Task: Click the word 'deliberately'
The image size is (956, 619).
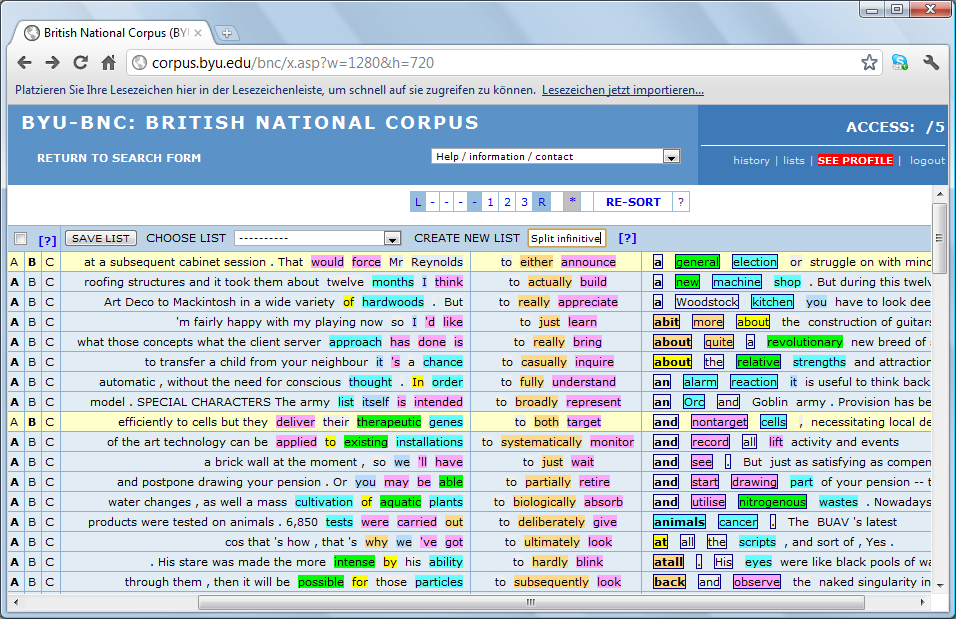Action: tap(551, 522)
